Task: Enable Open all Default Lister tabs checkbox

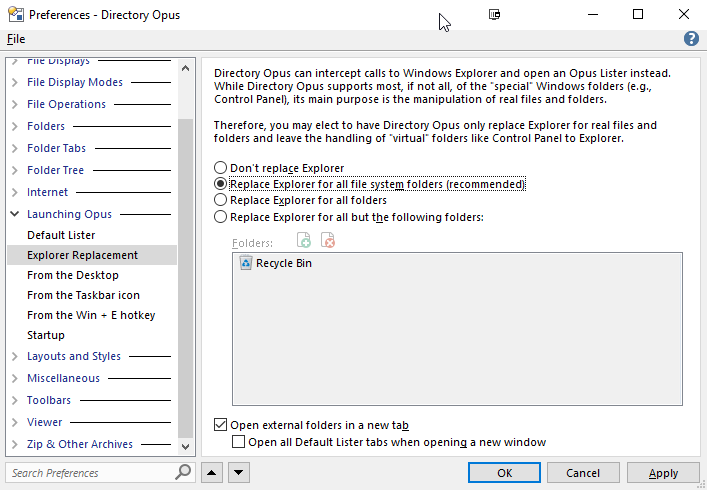Action: click(239, 442)
